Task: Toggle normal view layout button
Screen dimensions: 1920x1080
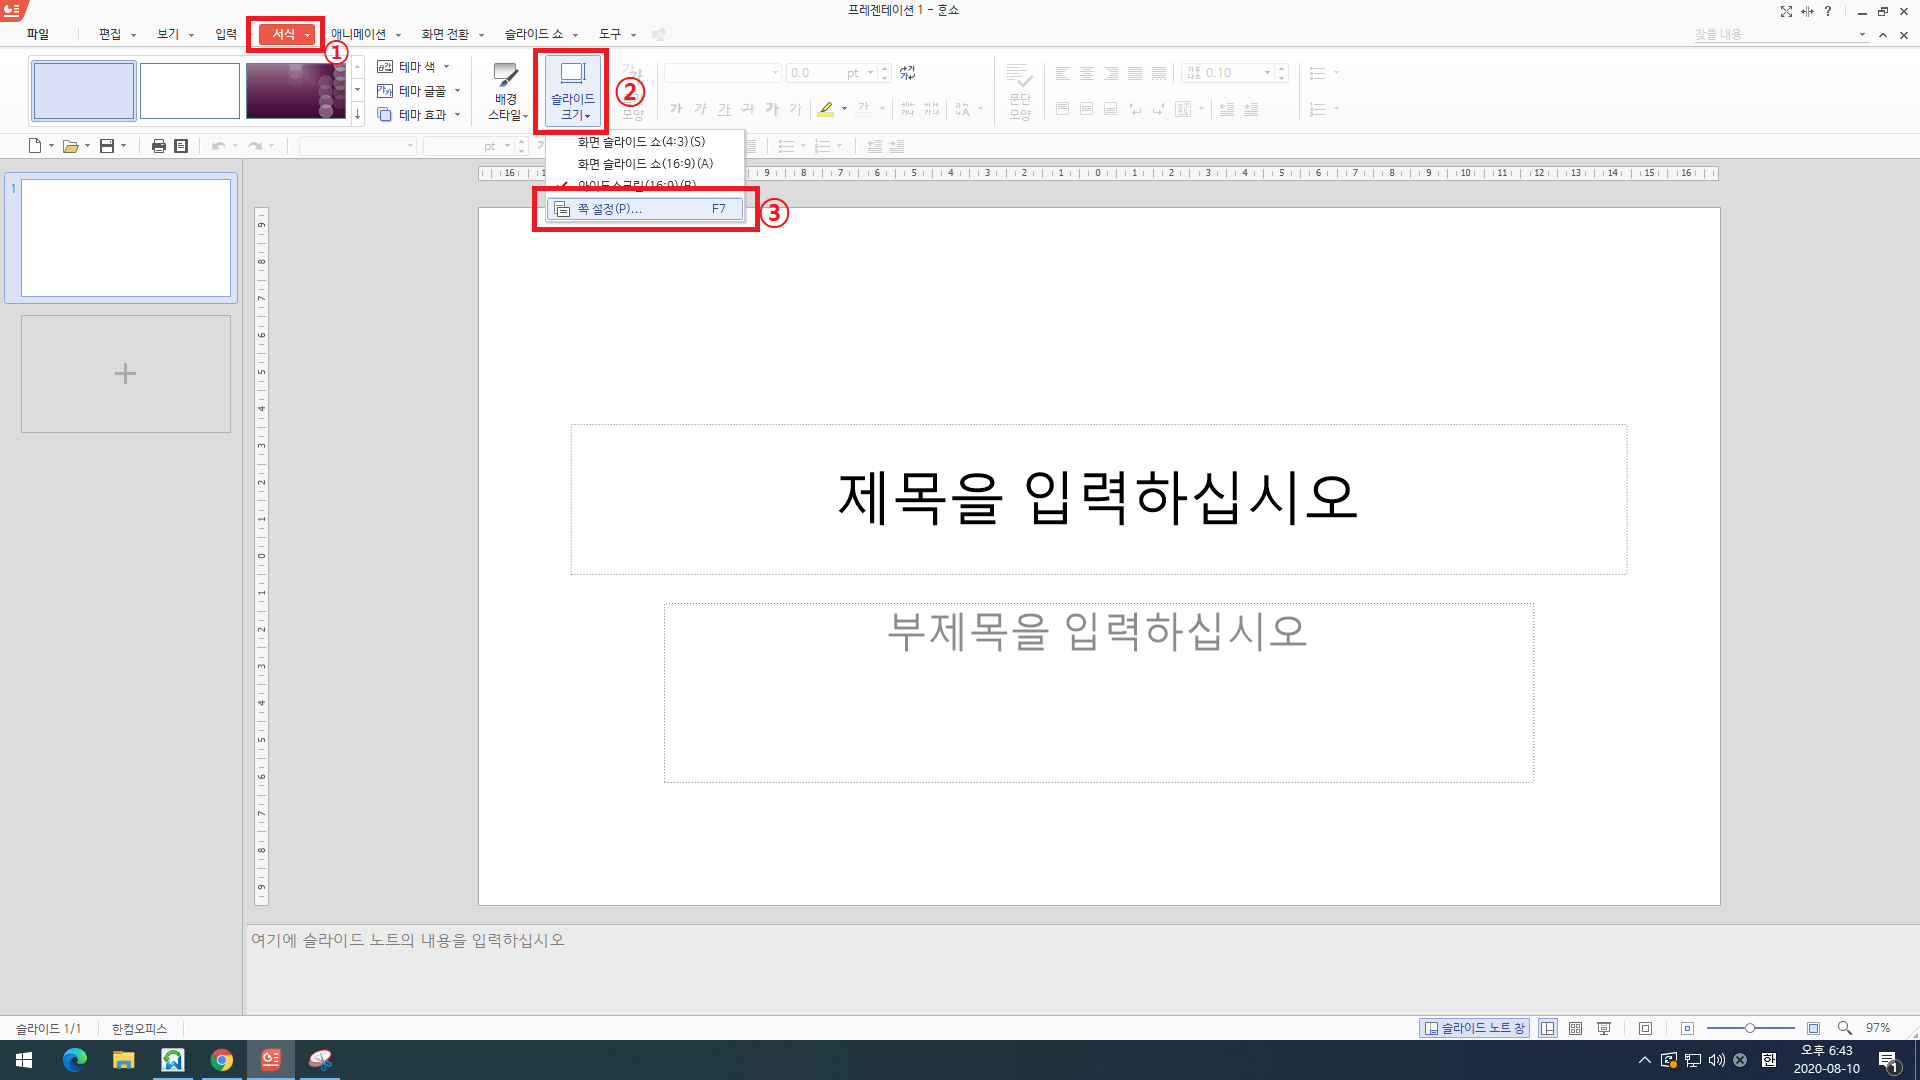Action: pos(1547,1028)
